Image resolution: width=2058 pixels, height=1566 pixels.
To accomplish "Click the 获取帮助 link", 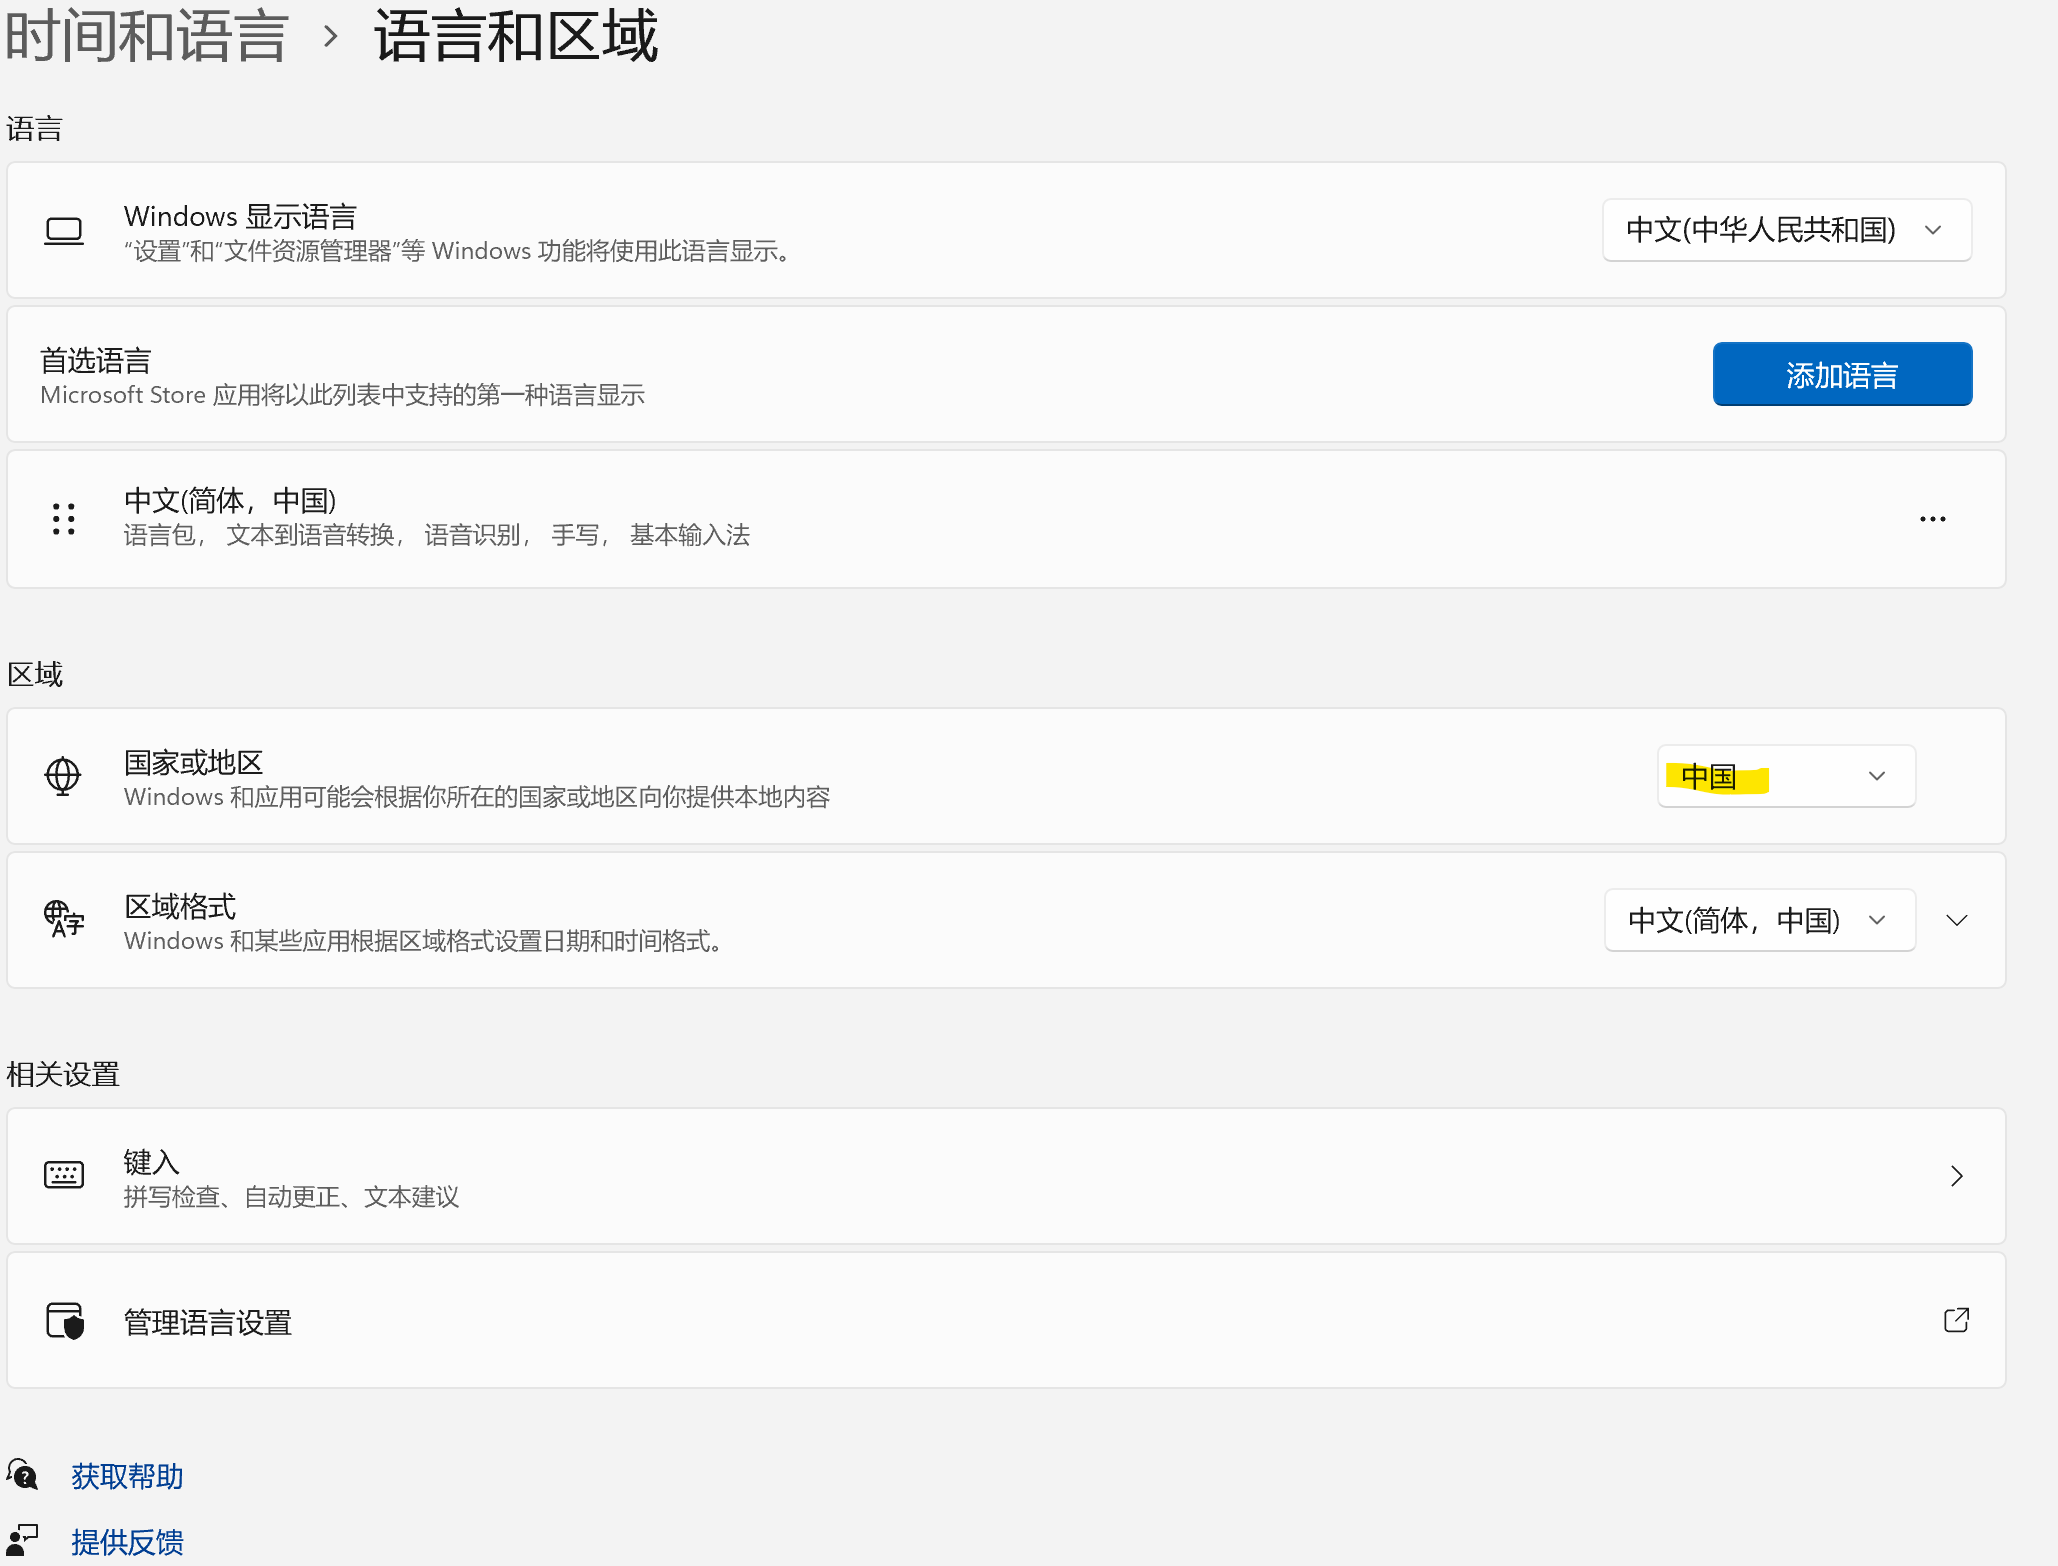I will [x=127, y=1476].
